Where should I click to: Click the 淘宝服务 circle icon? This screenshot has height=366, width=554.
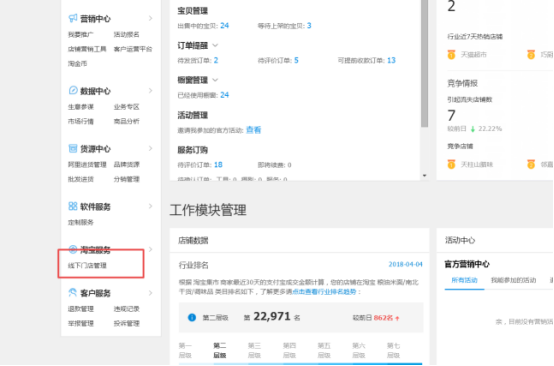[x=73, y=250]
